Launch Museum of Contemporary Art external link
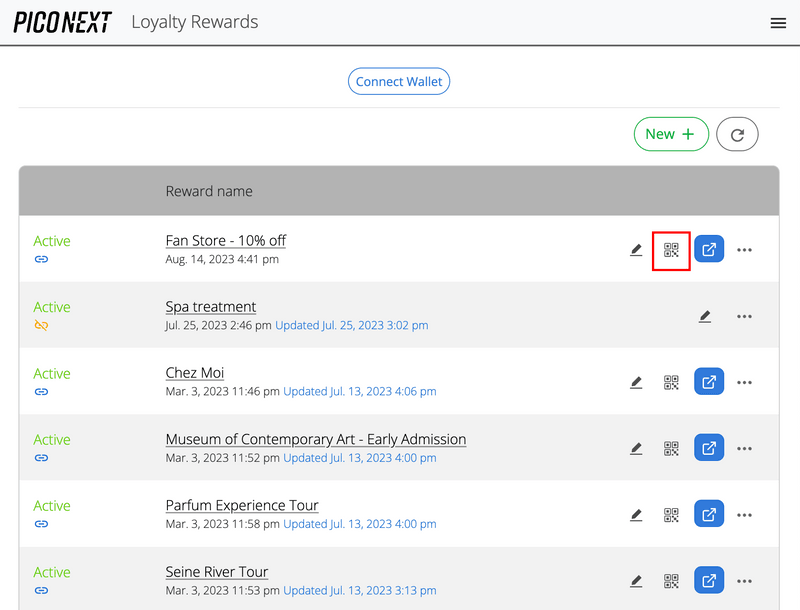Image resolution: width=800 pixels, height=610 pixels. [x=709, y=449]
